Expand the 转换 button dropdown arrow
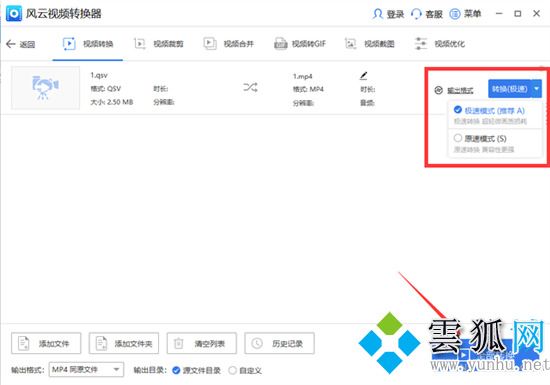This screenshot has width=550, height=385. pyautogui.click(x=537, y=89)
